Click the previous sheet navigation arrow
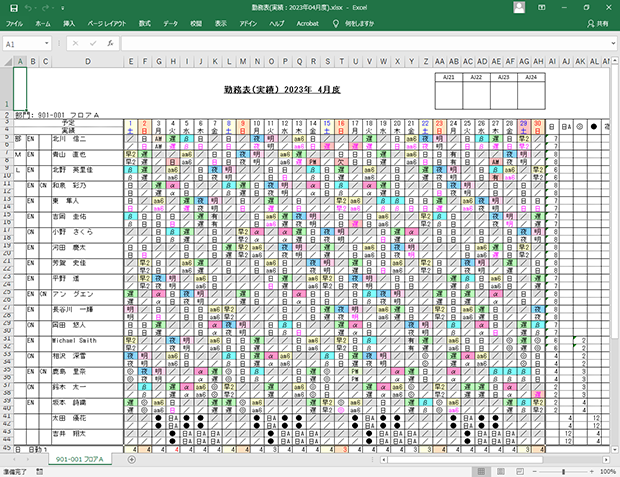Viewport: 620px width, 477px height. [15, 460]
